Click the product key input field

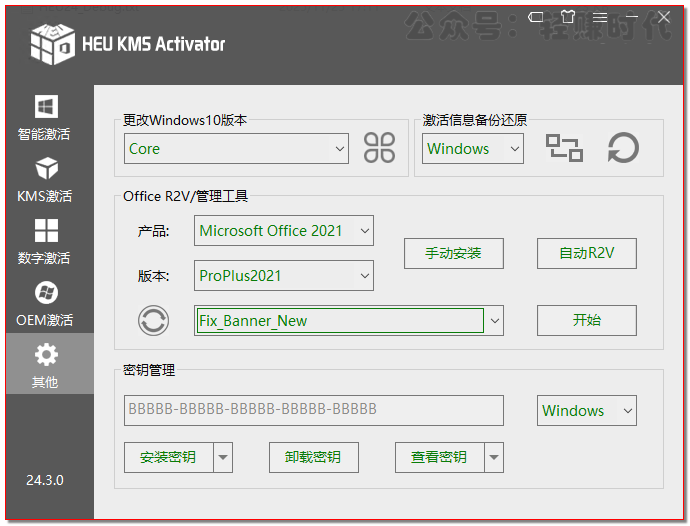click(313, 410)
